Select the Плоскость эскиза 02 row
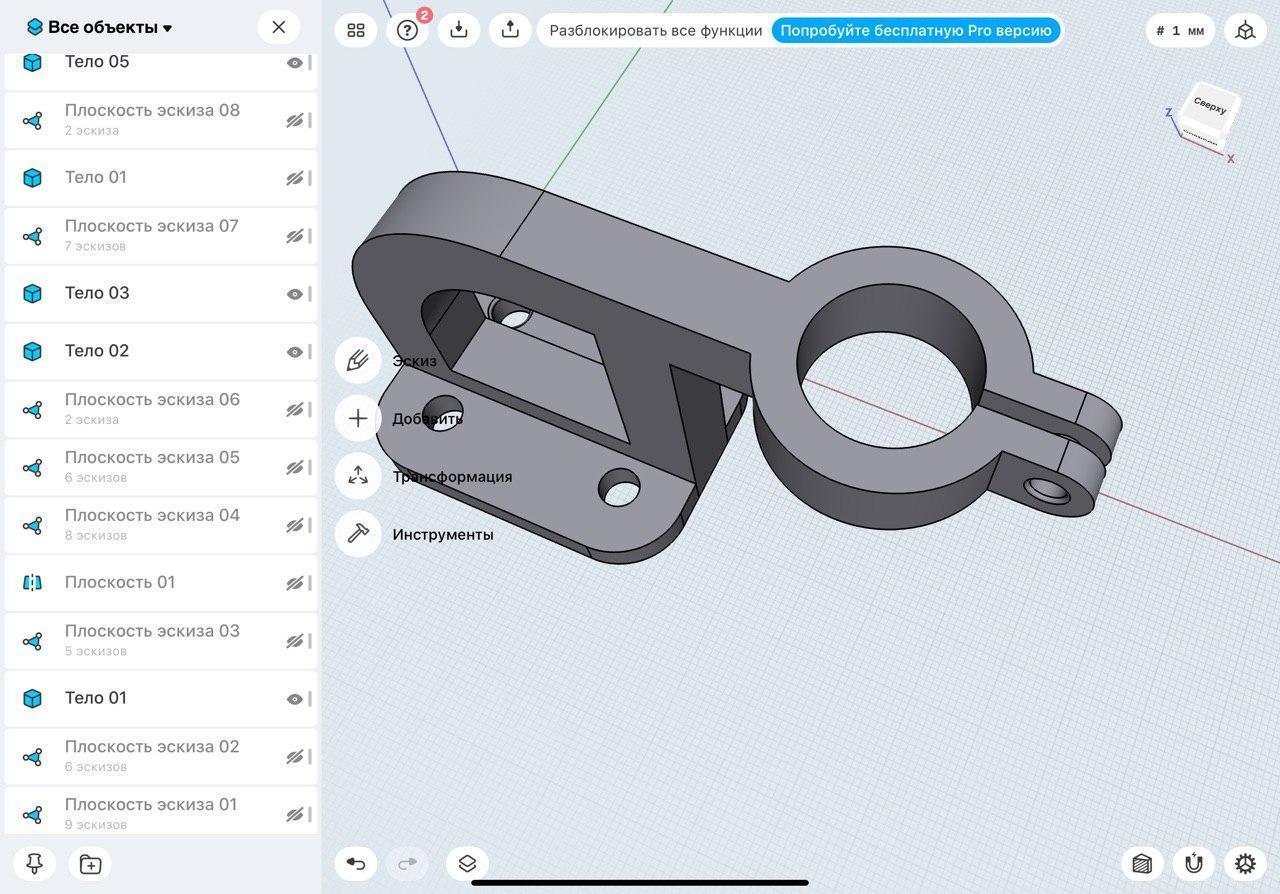 pyautogui.click(x=161, y=756)
